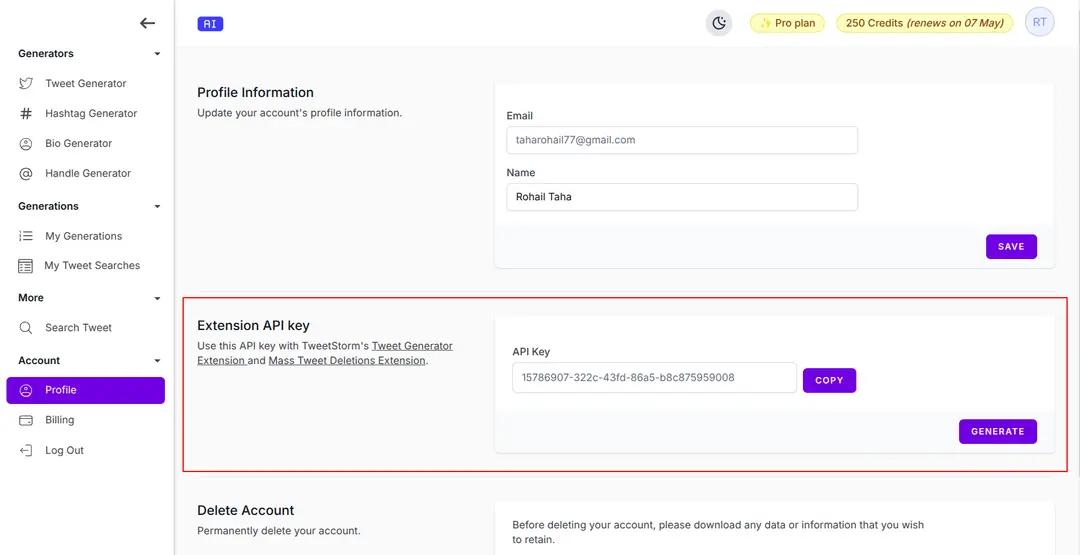Open Mass Tweet Deletions Extension link

tap(346, 361)
